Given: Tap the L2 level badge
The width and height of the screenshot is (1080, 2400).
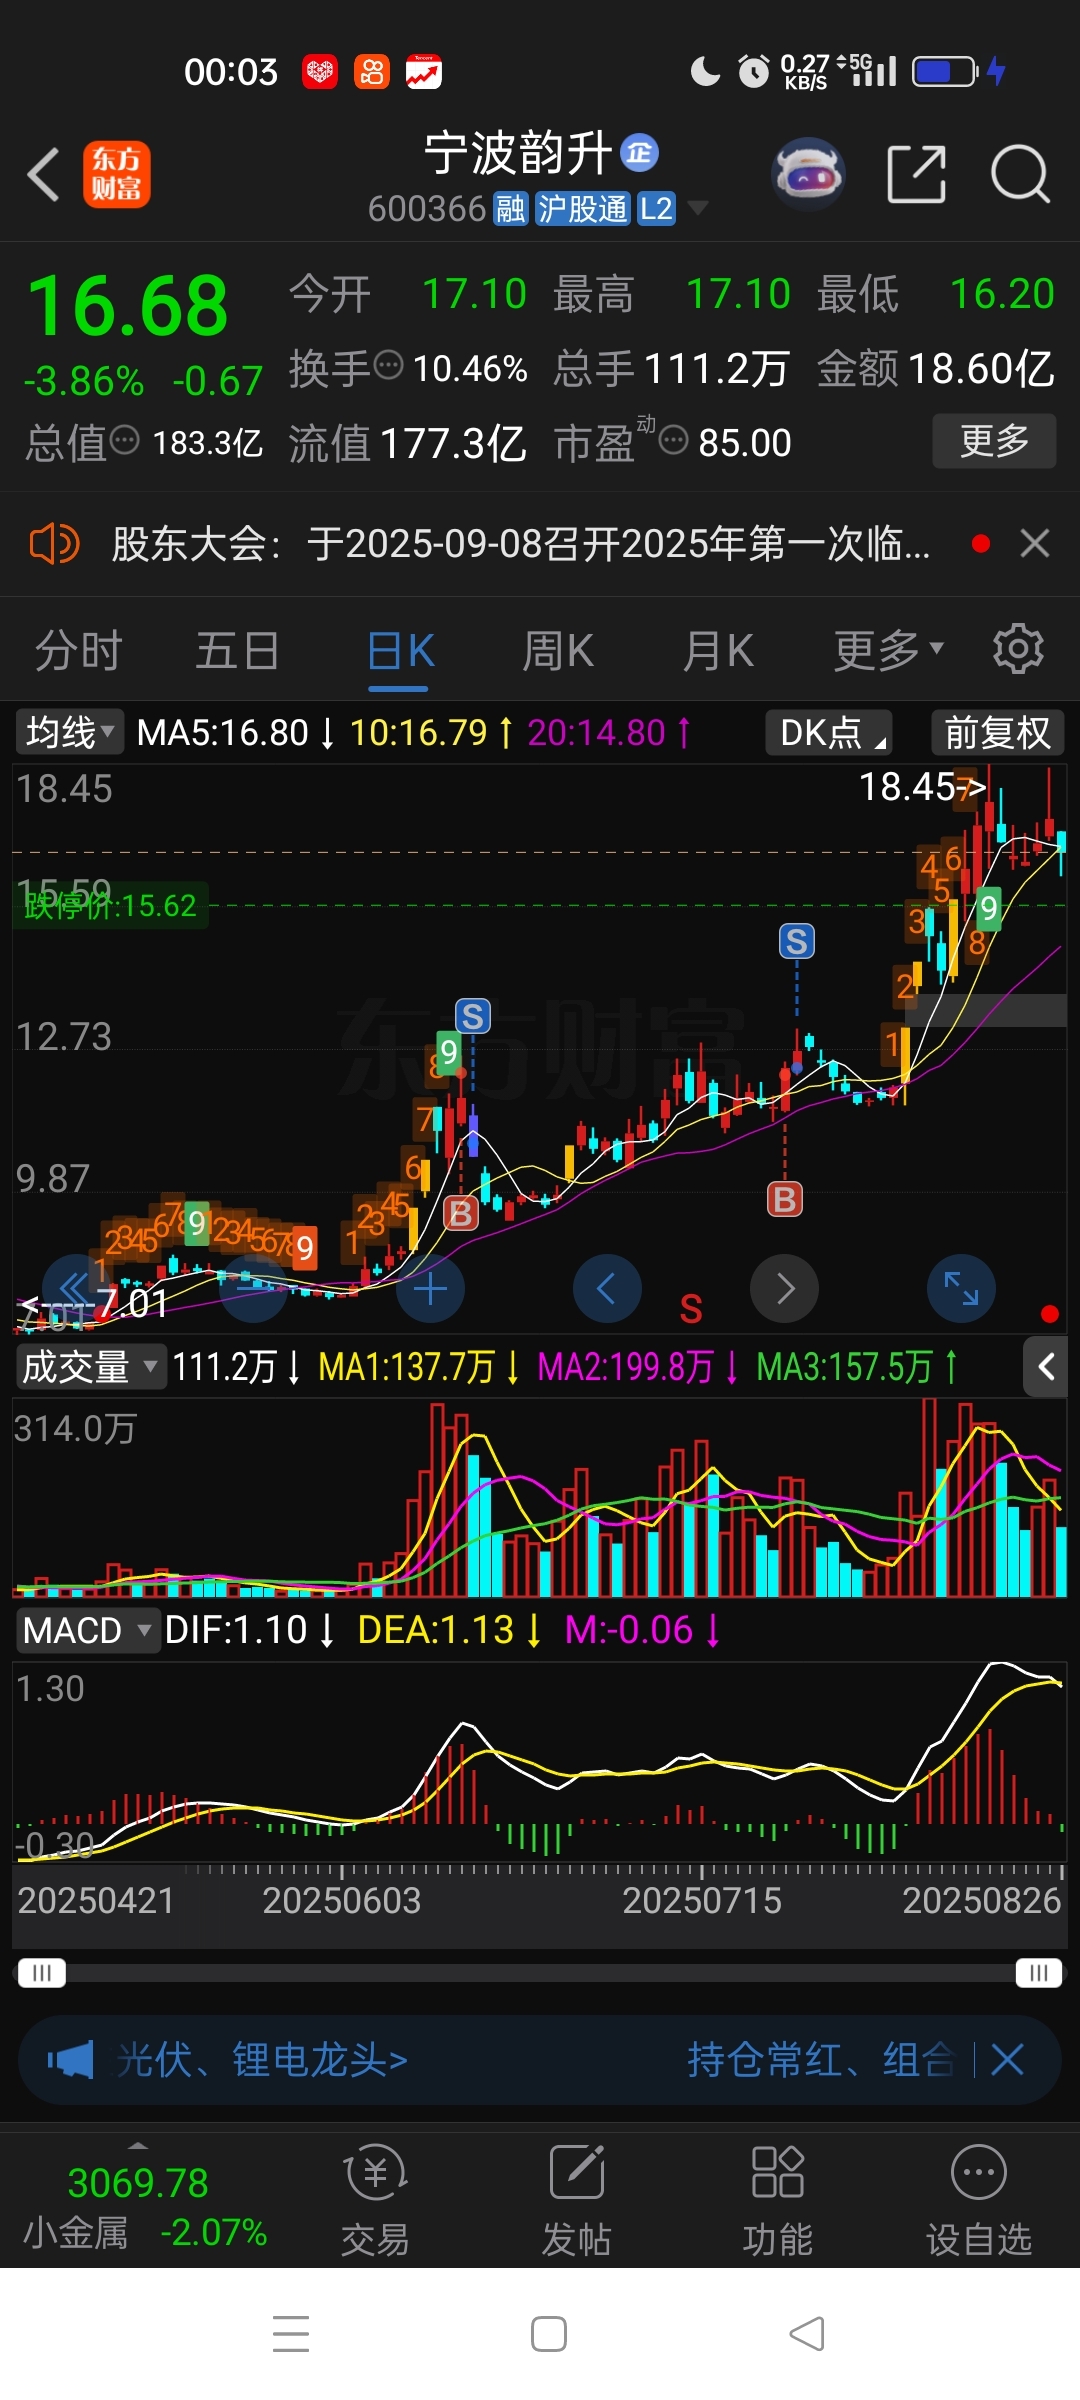Looking at the screenshot, I should pyautogui.click(x=656, y=209).
